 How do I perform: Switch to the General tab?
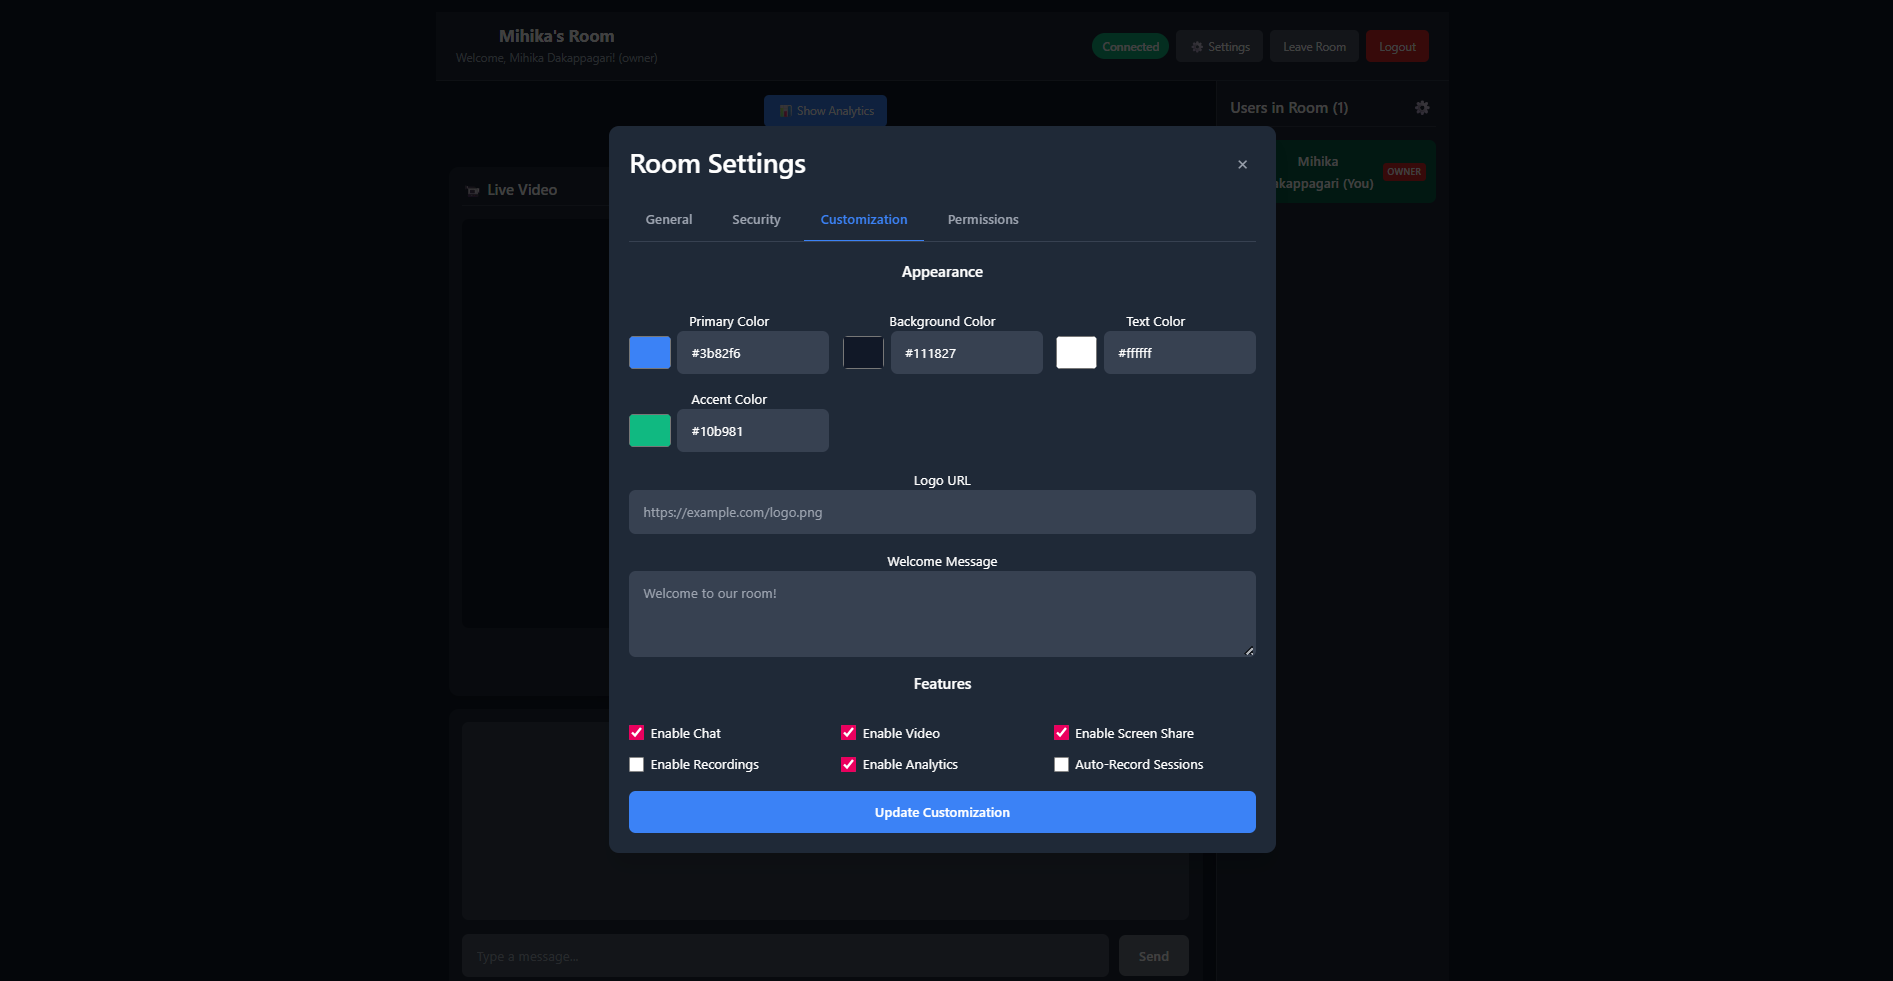668,220
